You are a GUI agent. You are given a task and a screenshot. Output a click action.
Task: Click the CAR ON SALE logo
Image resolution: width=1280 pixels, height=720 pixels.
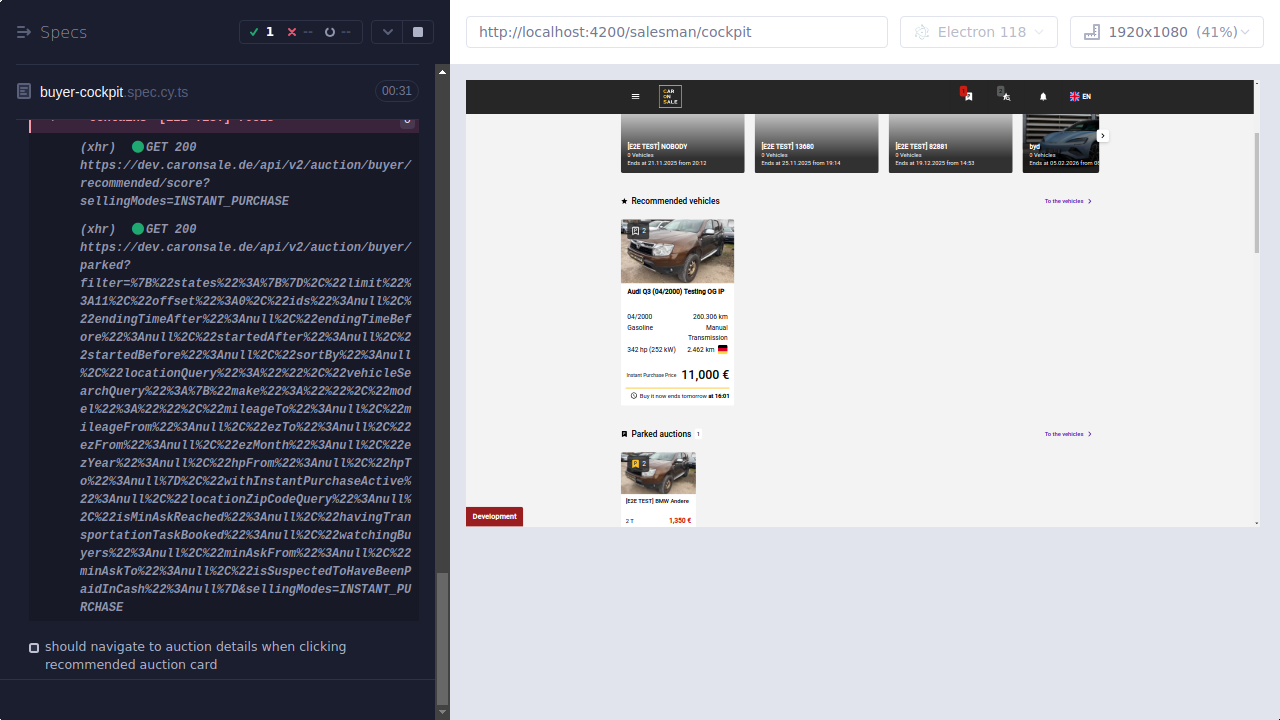pyautogui.click(x=669, y=96)
